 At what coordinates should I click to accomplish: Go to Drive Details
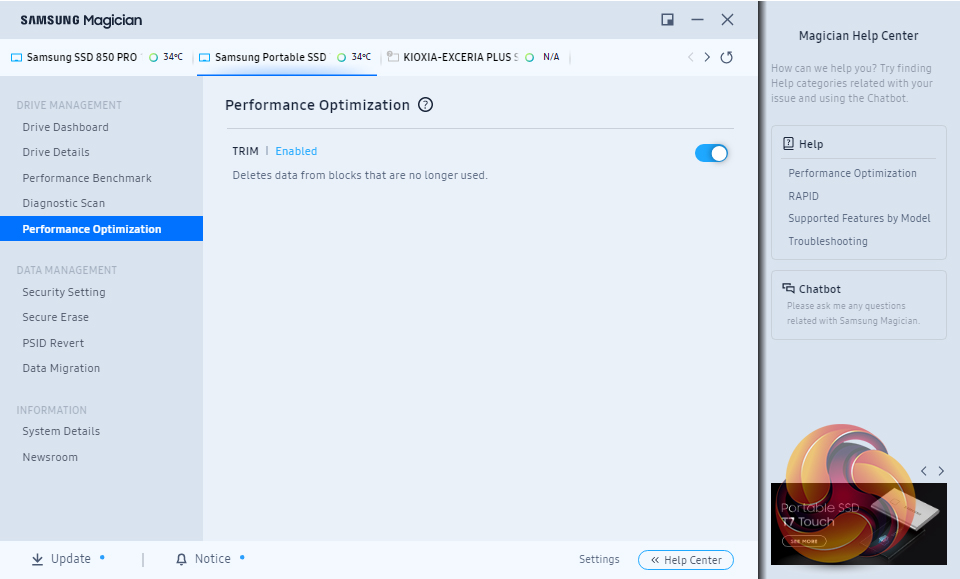(56, 152)
